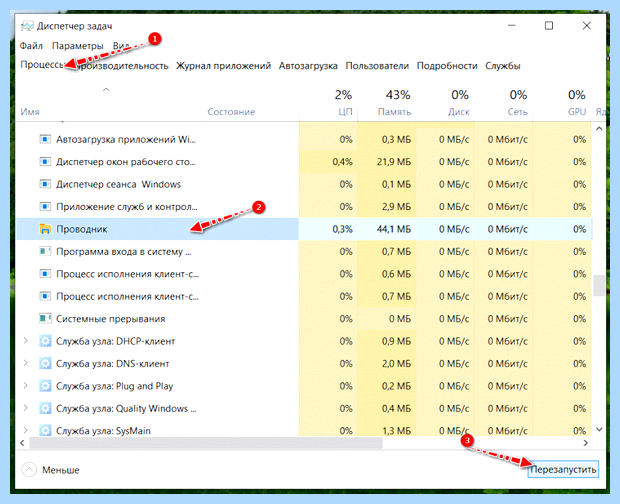The width and height of the screenshot is (620, 504).
Task: Expand Служба узла: DHCP-клиент group
Action: [26, 341]
